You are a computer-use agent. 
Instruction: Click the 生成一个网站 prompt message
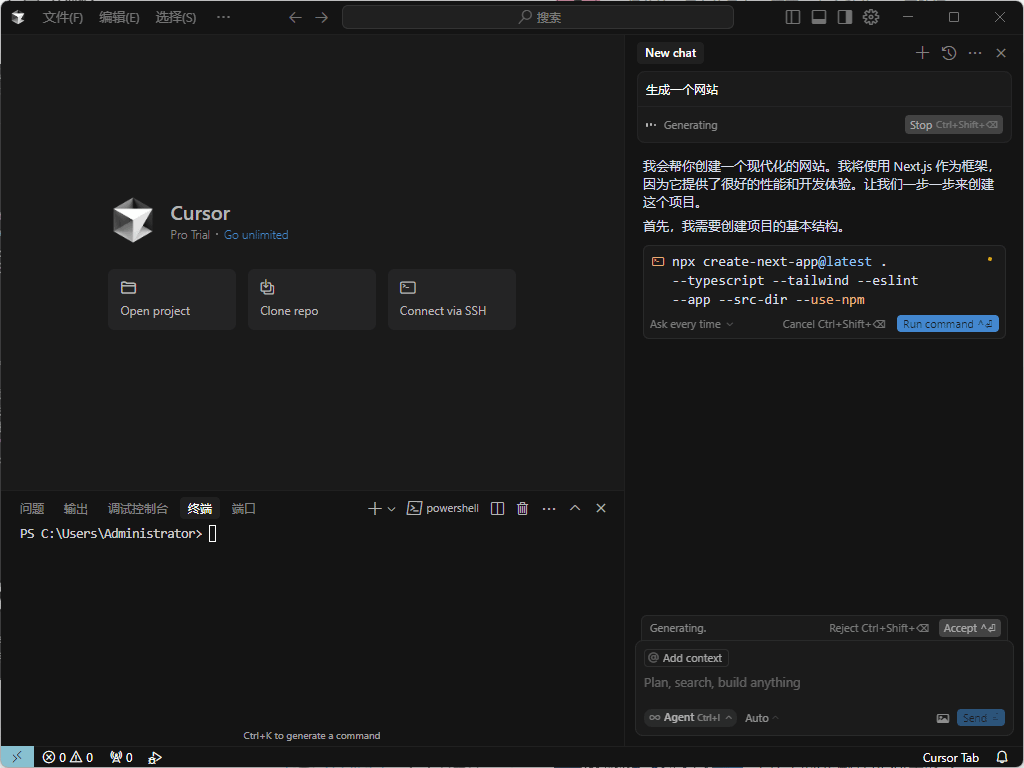[824, 89]
